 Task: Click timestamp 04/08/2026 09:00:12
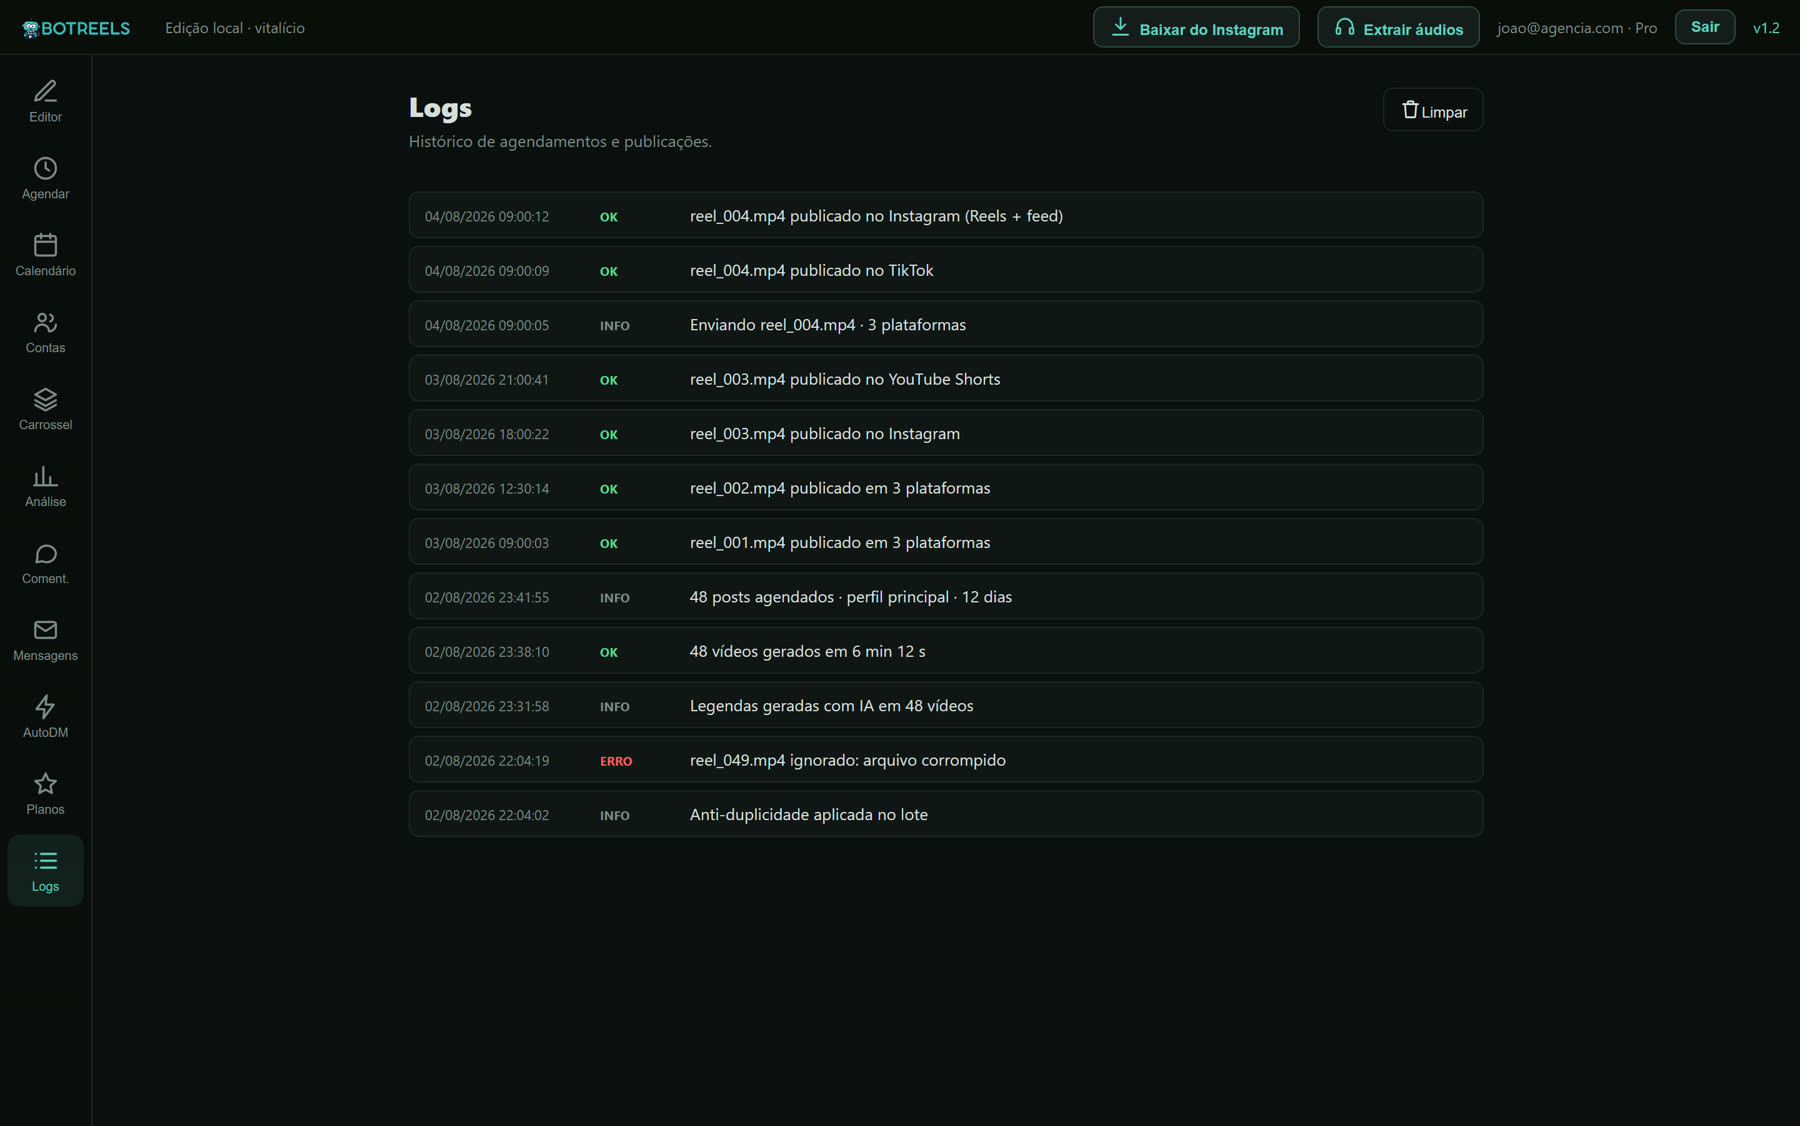[487, 216]
